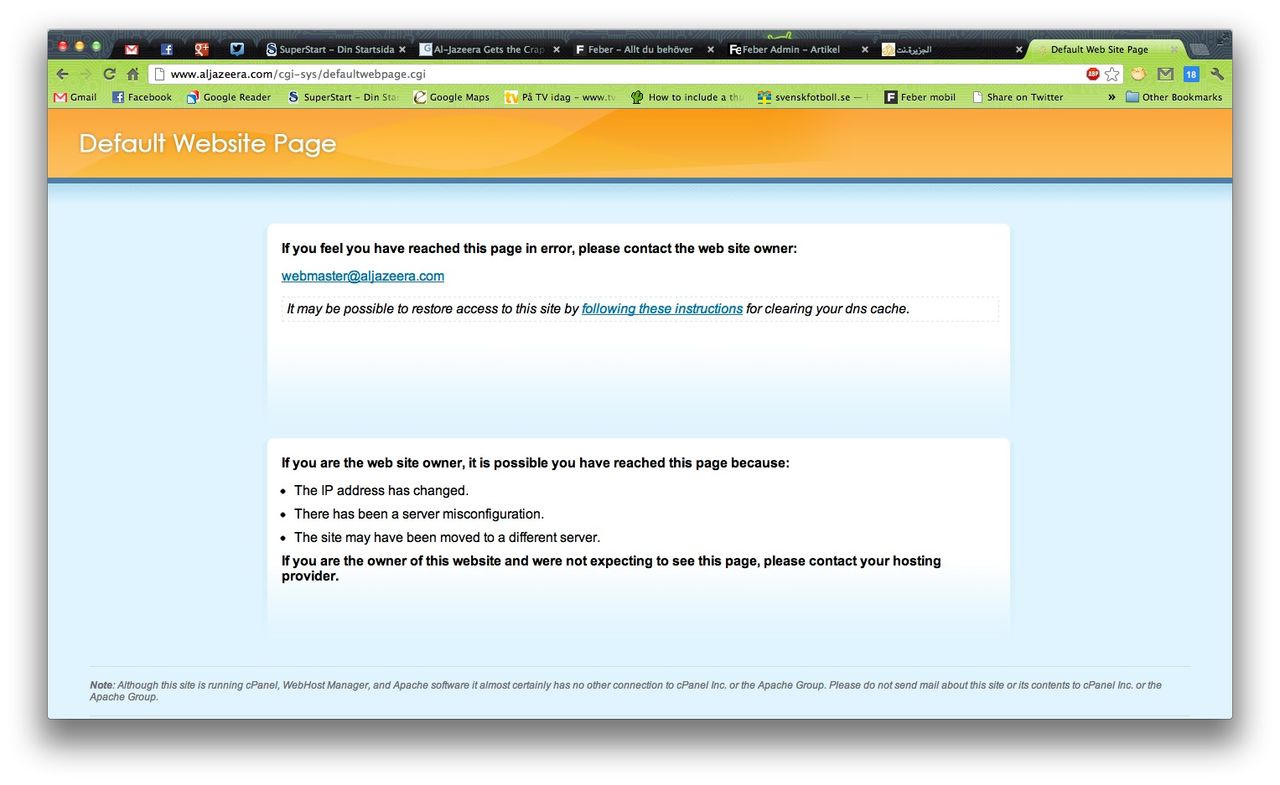Viewport: 1280px width, 785px height.
Task: Reload the page with the refresh icon
Action: [x=109, y=74]
